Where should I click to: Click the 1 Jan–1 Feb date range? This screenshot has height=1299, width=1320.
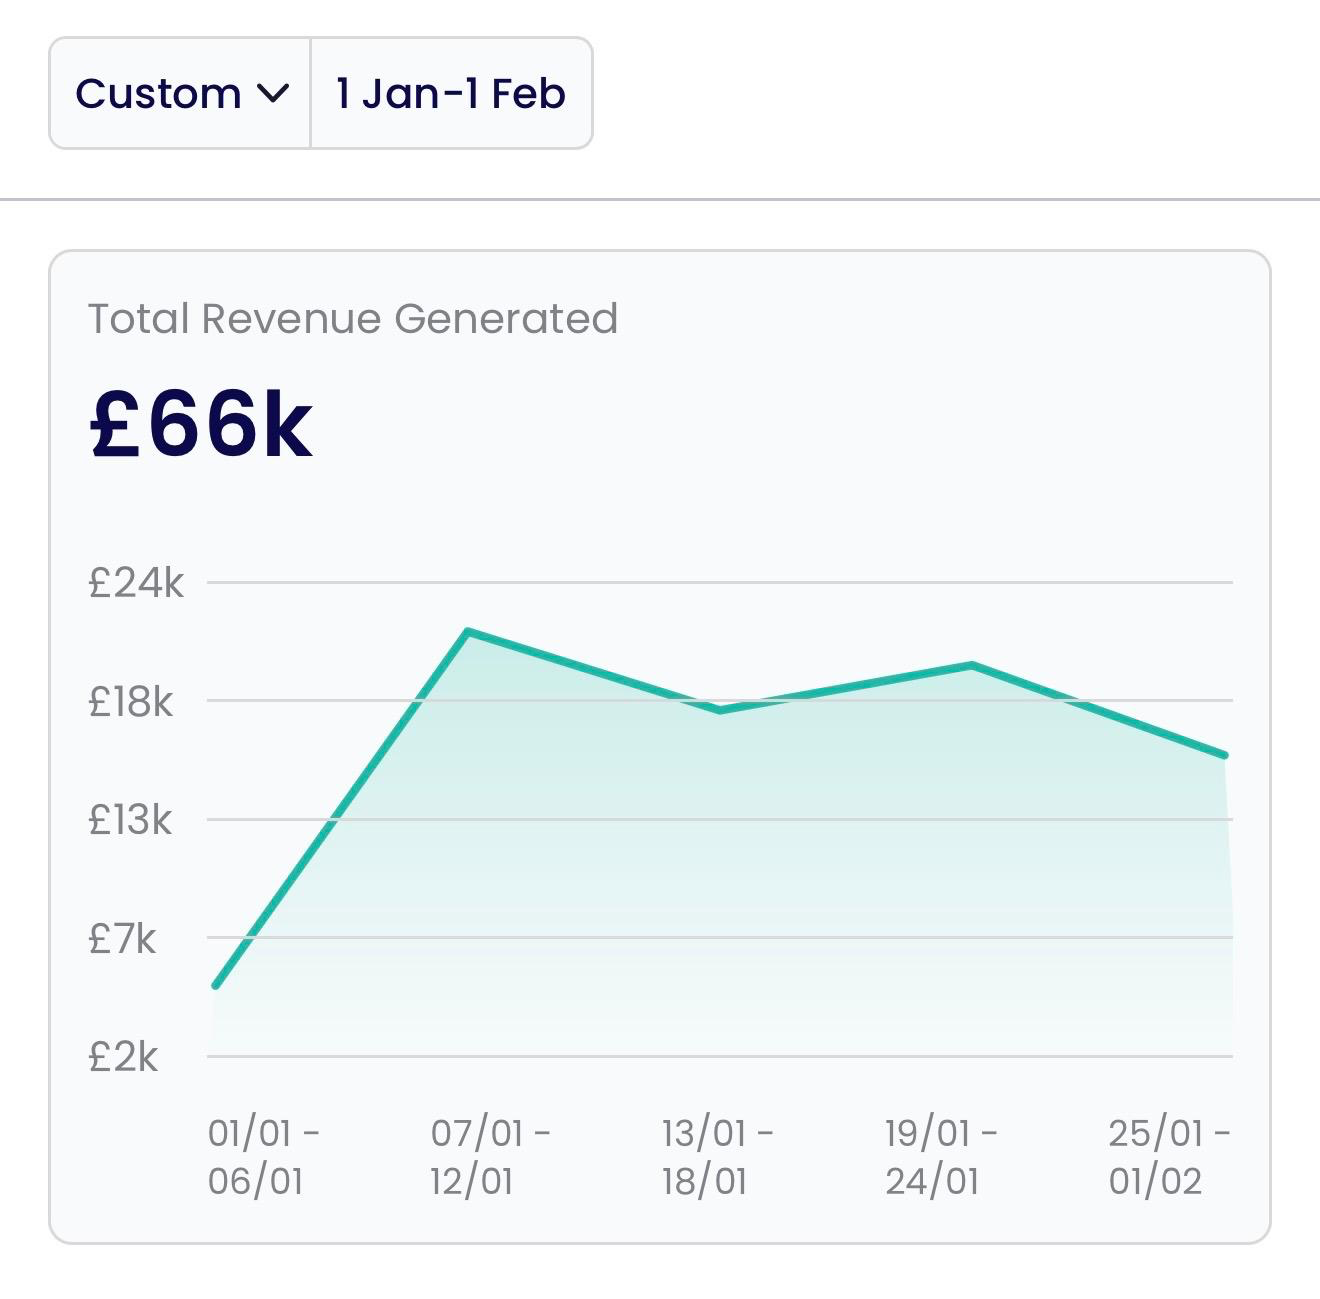click(451, 94)
